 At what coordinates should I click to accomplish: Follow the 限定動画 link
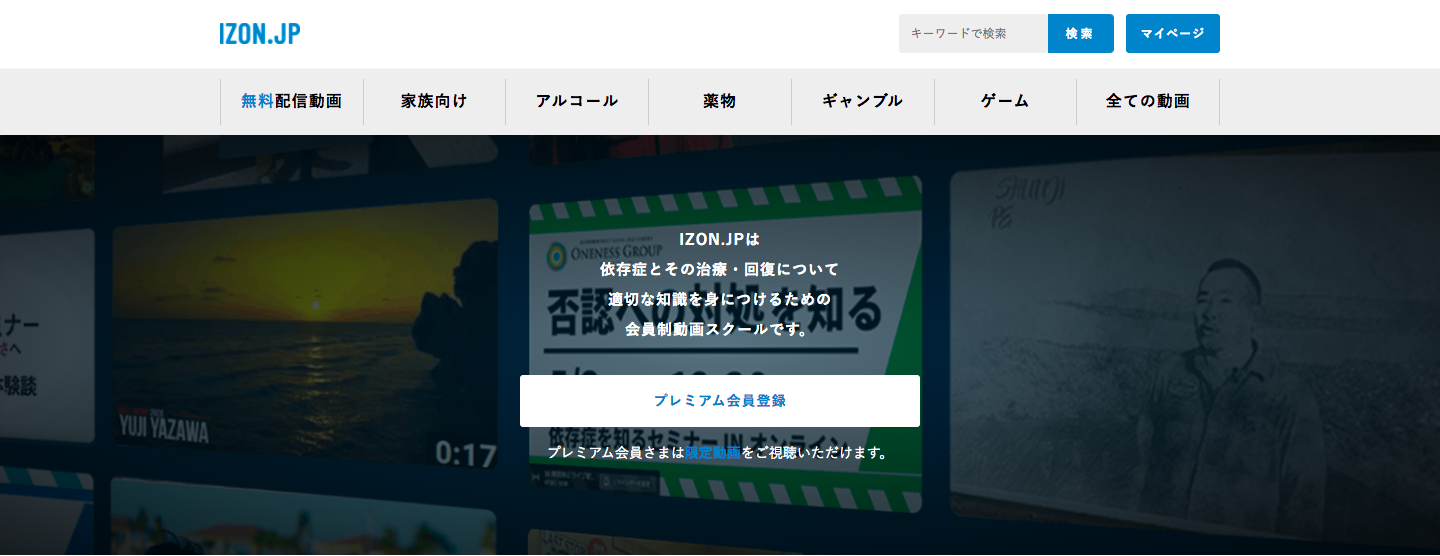coord(713,453)
